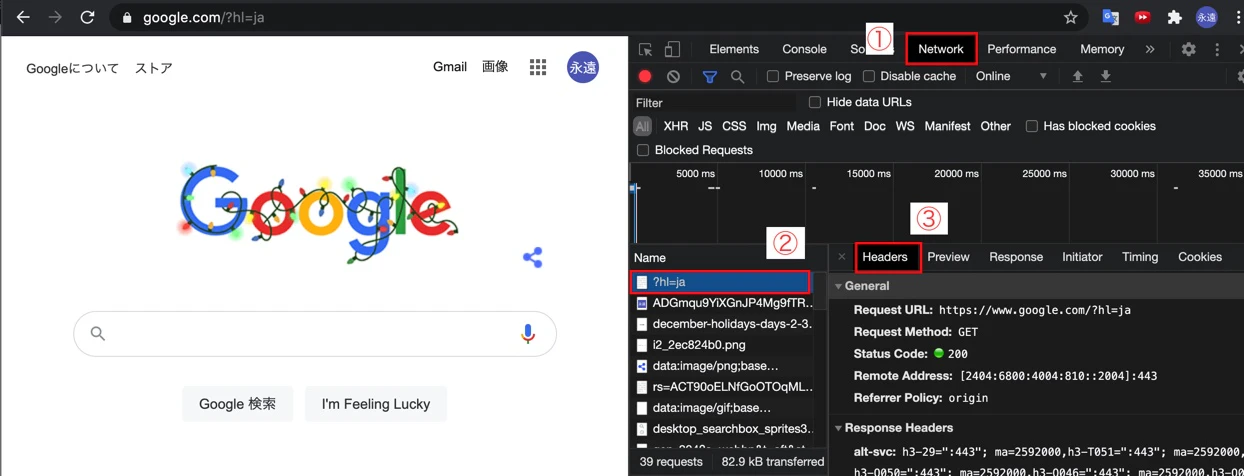Switch to the Console panel
The height and width of the screenshot is (476, 1244).
tap(804, 49)
